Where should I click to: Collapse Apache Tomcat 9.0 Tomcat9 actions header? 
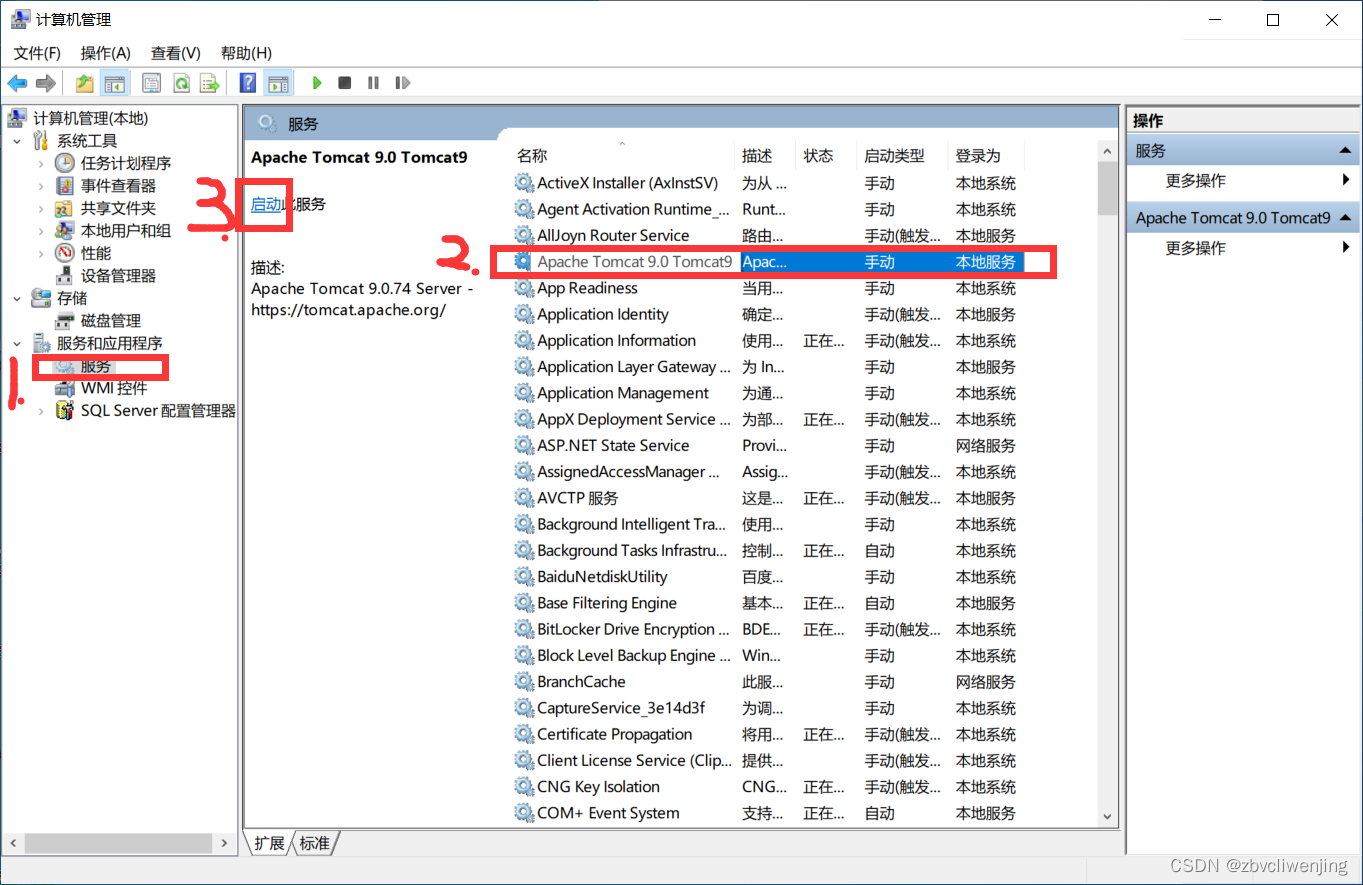[x=1244, y=218]
